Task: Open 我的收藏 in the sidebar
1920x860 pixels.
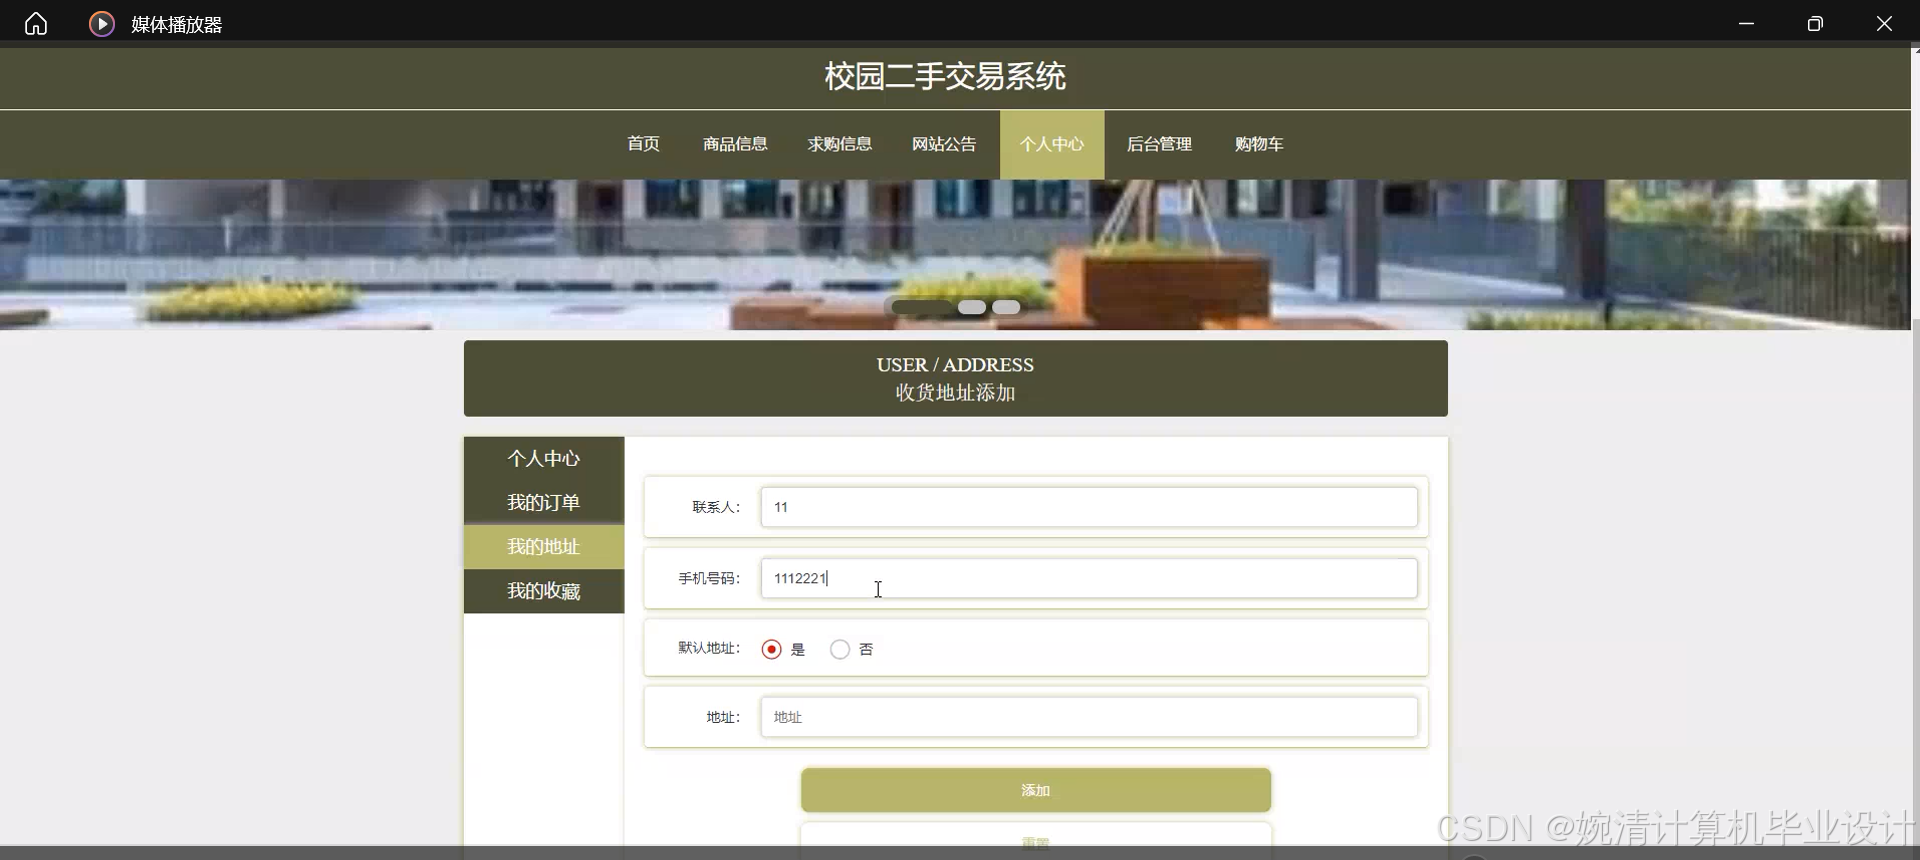Action: click(544, 591)
